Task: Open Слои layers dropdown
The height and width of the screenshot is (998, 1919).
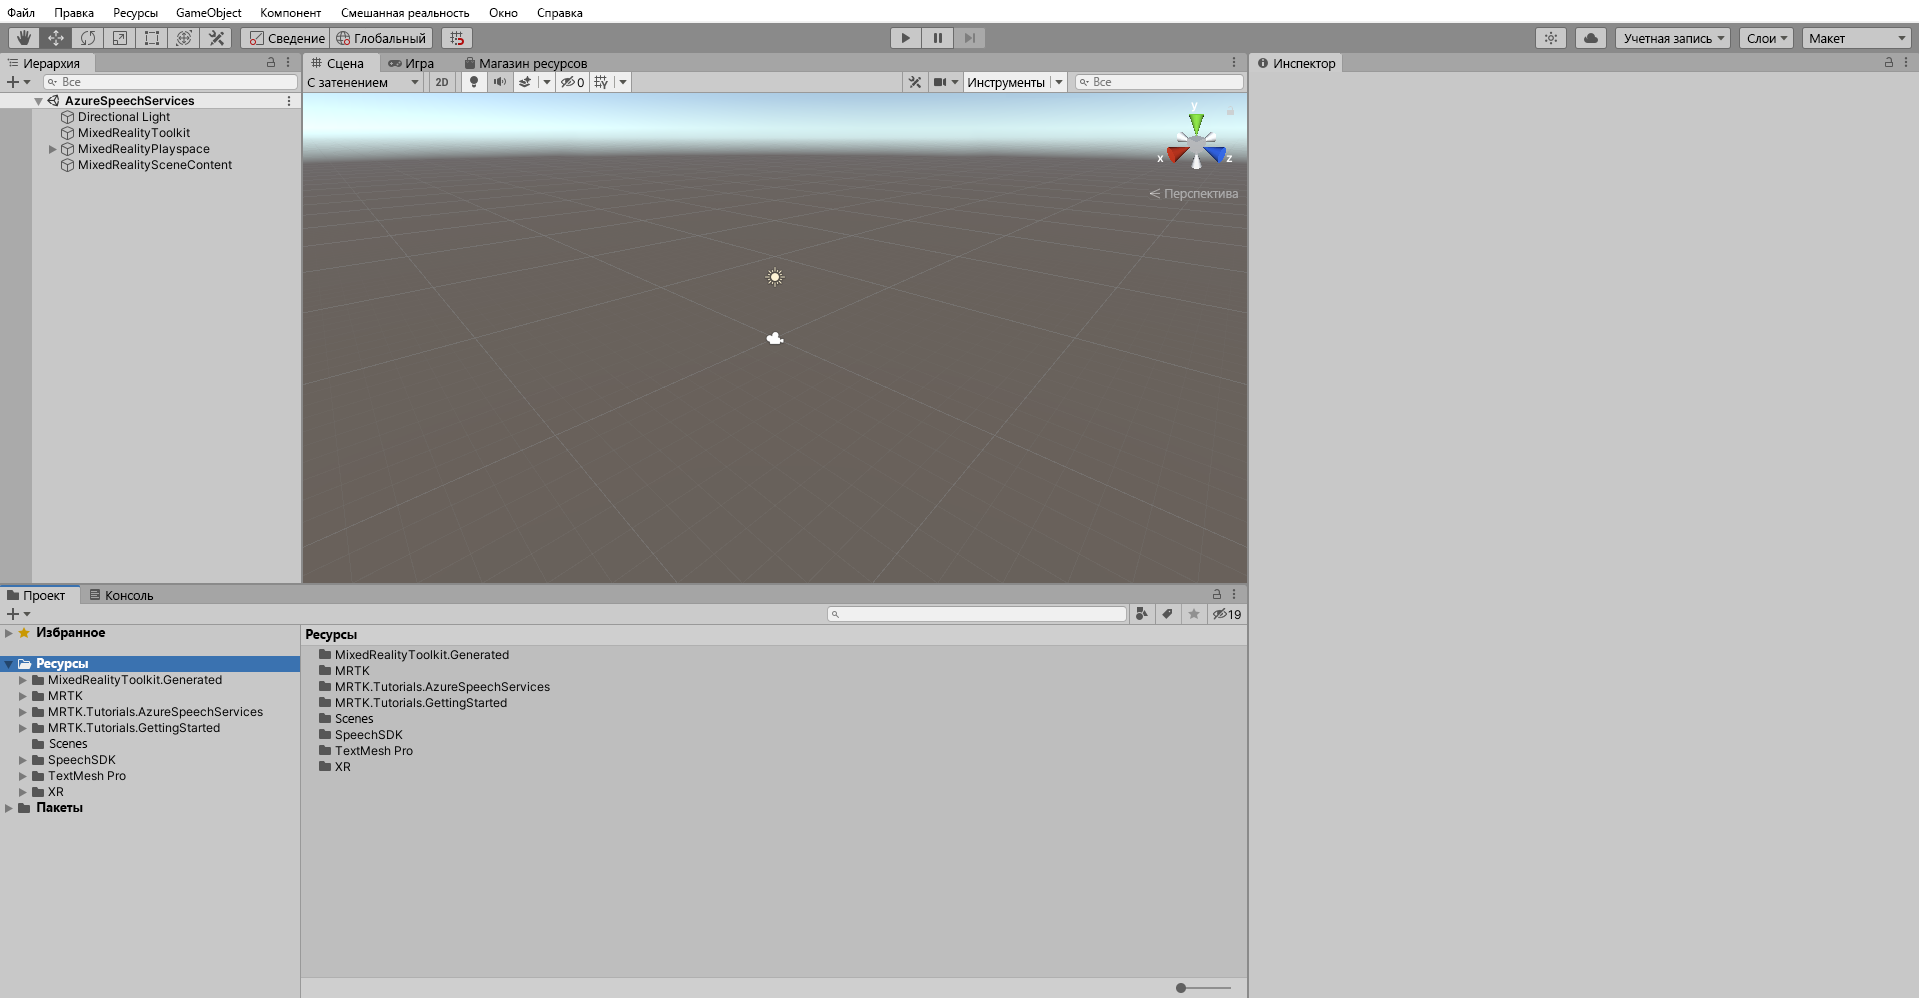Action: [1766, 38]
